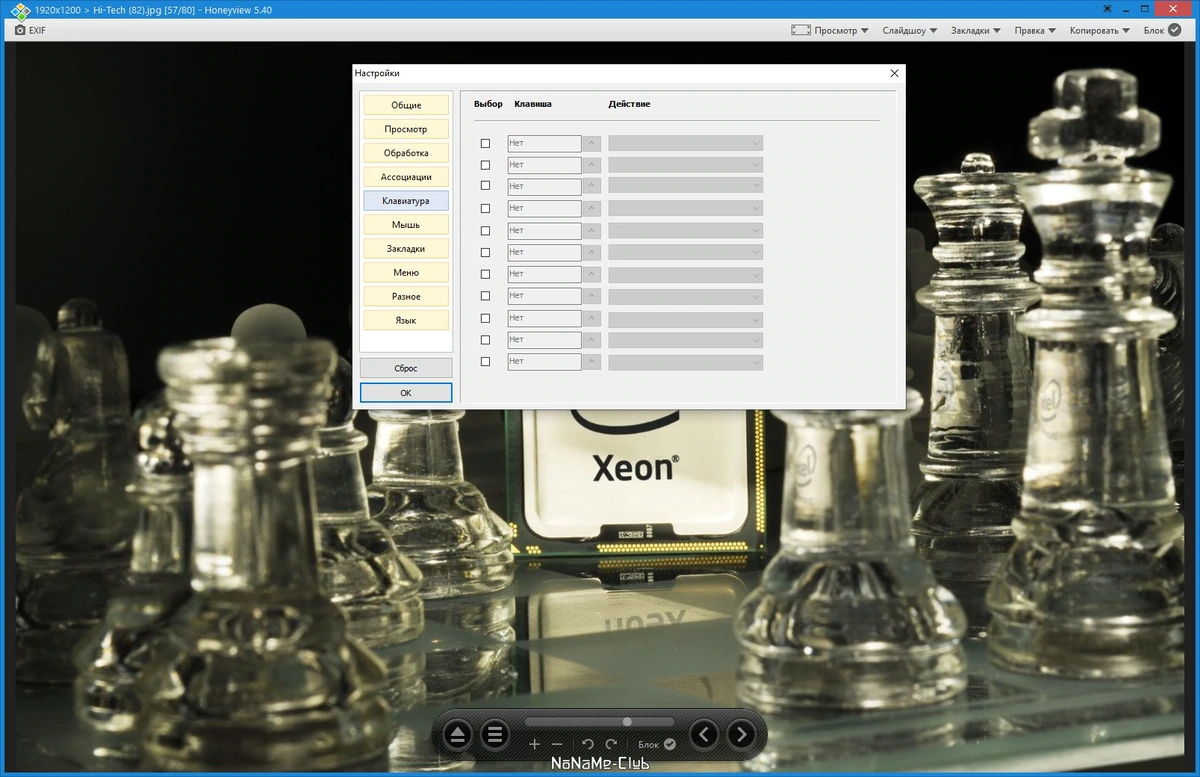Click the Honeyview app icon in title bar
This screenshot has width=1200, height=777.
19,10
